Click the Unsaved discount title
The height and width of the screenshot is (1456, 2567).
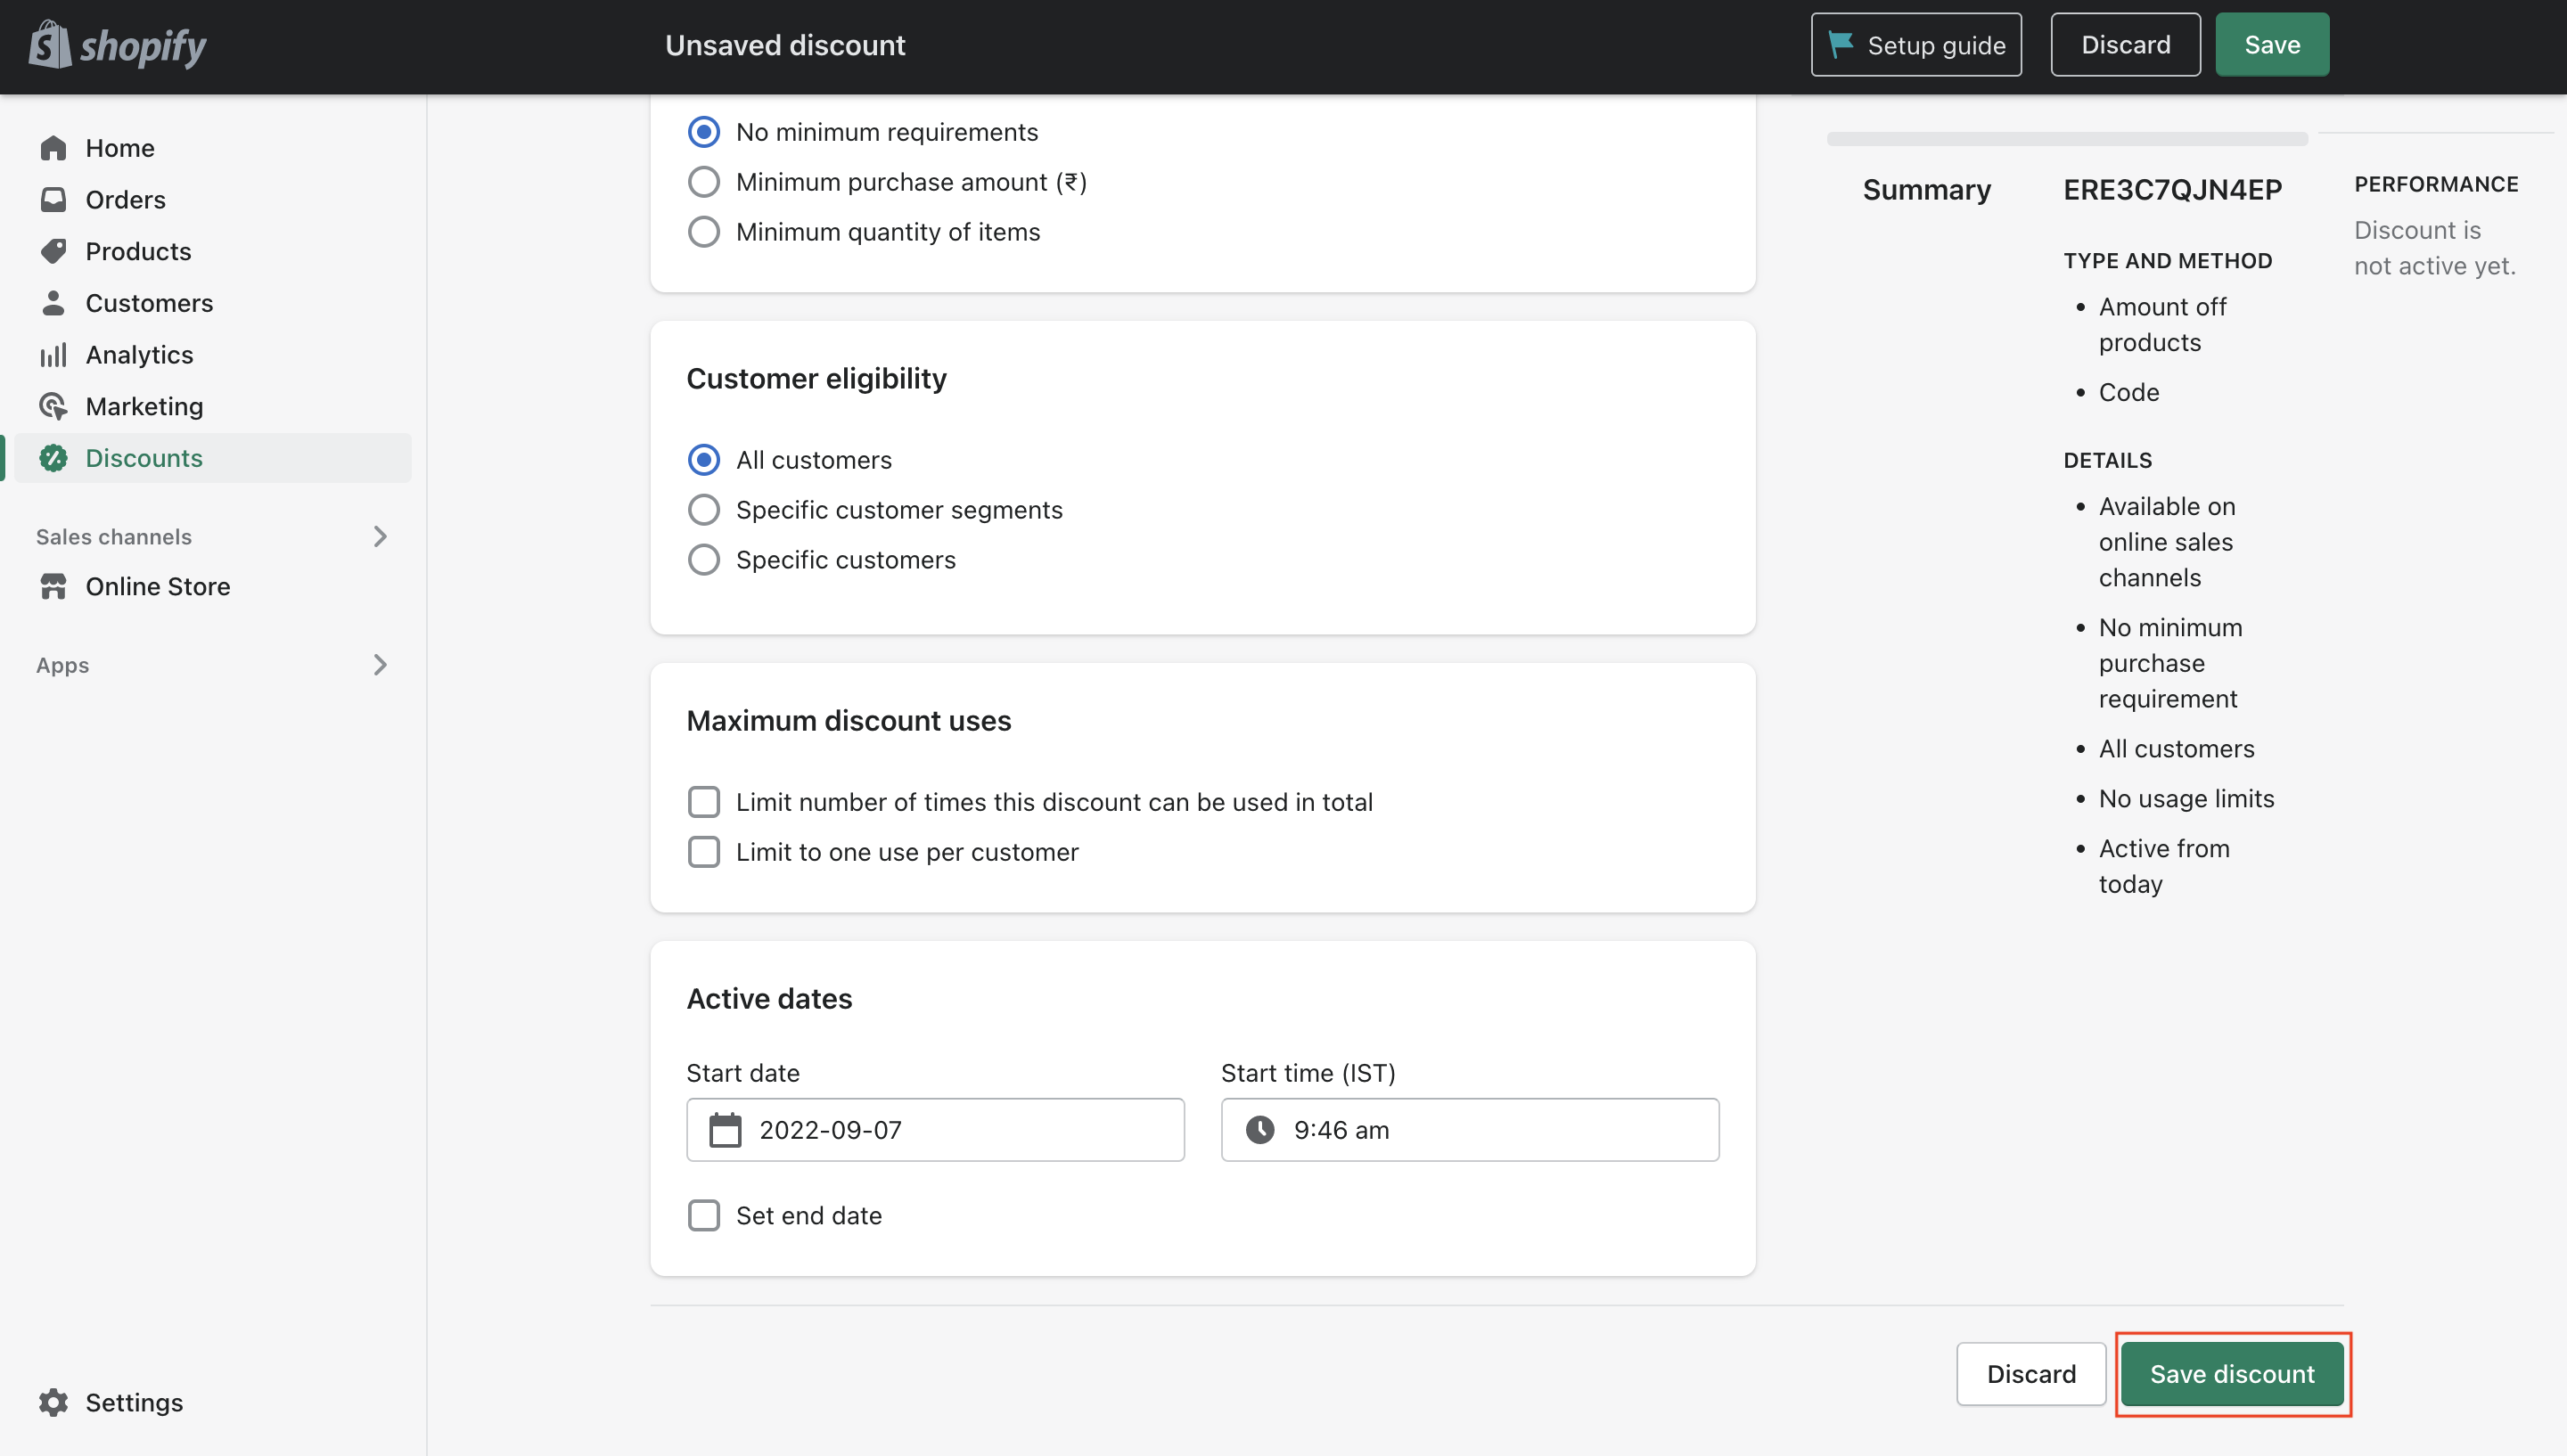[785, 45]
